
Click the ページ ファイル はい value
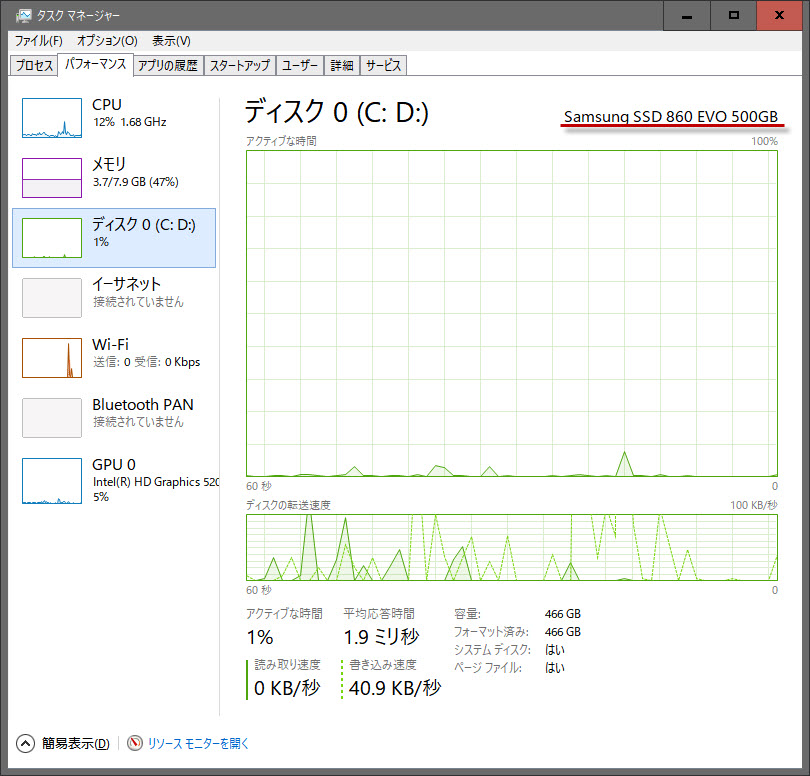point(555,668)
